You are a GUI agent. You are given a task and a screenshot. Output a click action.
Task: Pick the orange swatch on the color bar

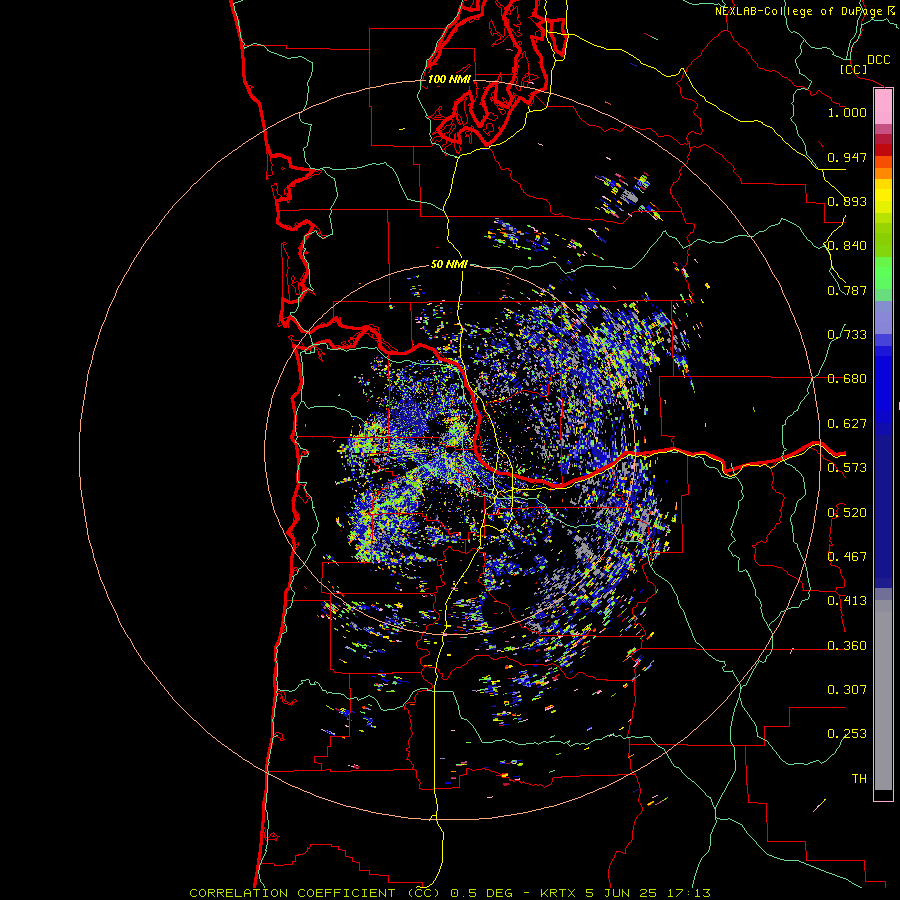tap(883, 173)
